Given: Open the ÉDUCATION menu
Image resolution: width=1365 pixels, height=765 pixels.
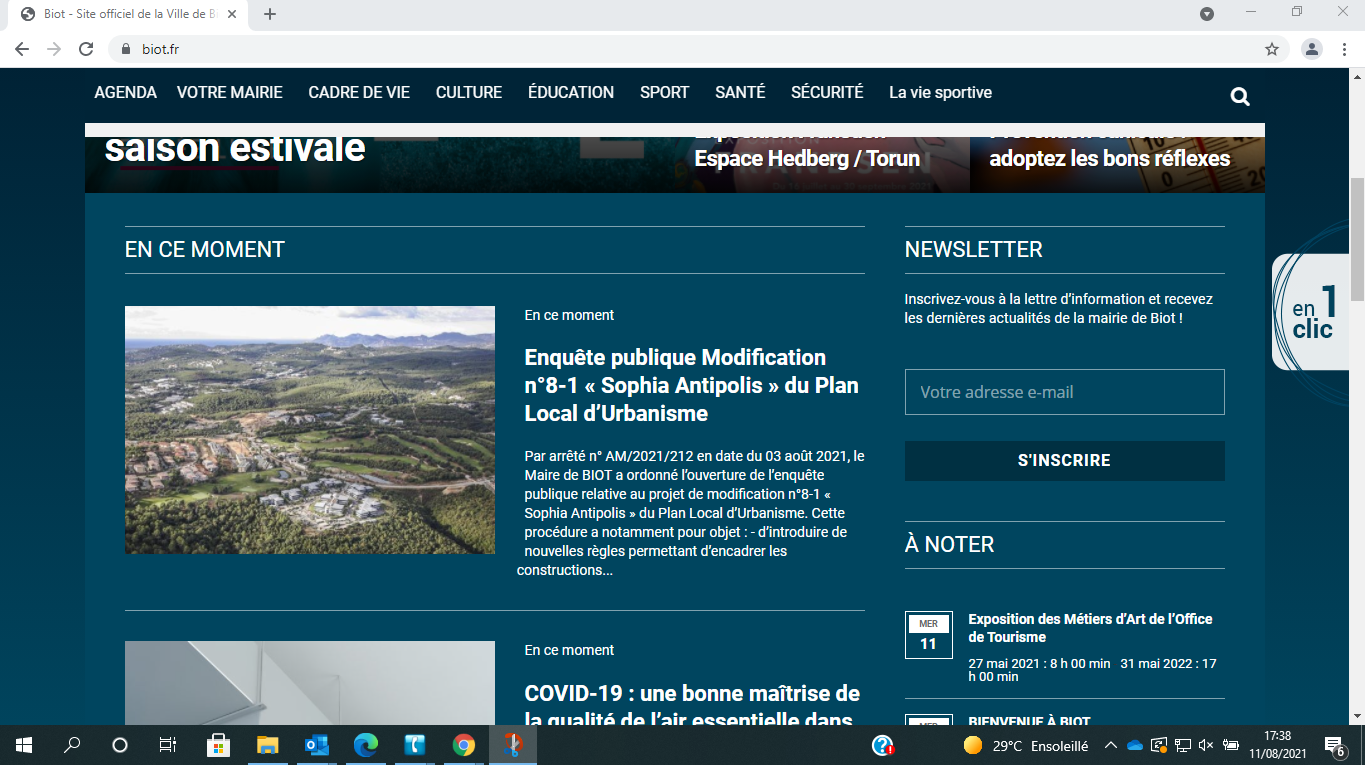Looking at the screenshot, I should [571, 92].
